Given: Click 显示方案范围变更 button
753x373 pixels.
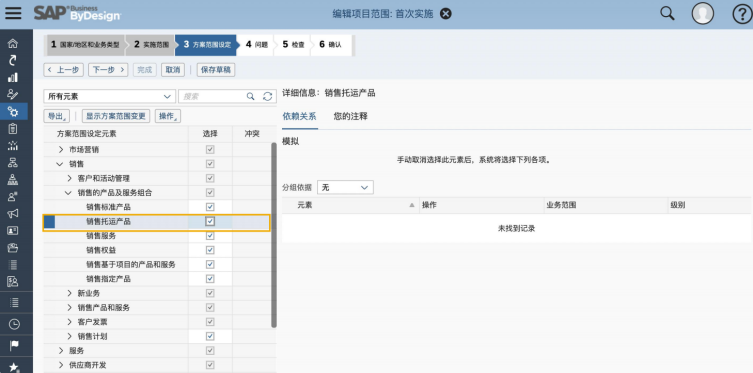Looking at the screenshot, I should (116, 116).
